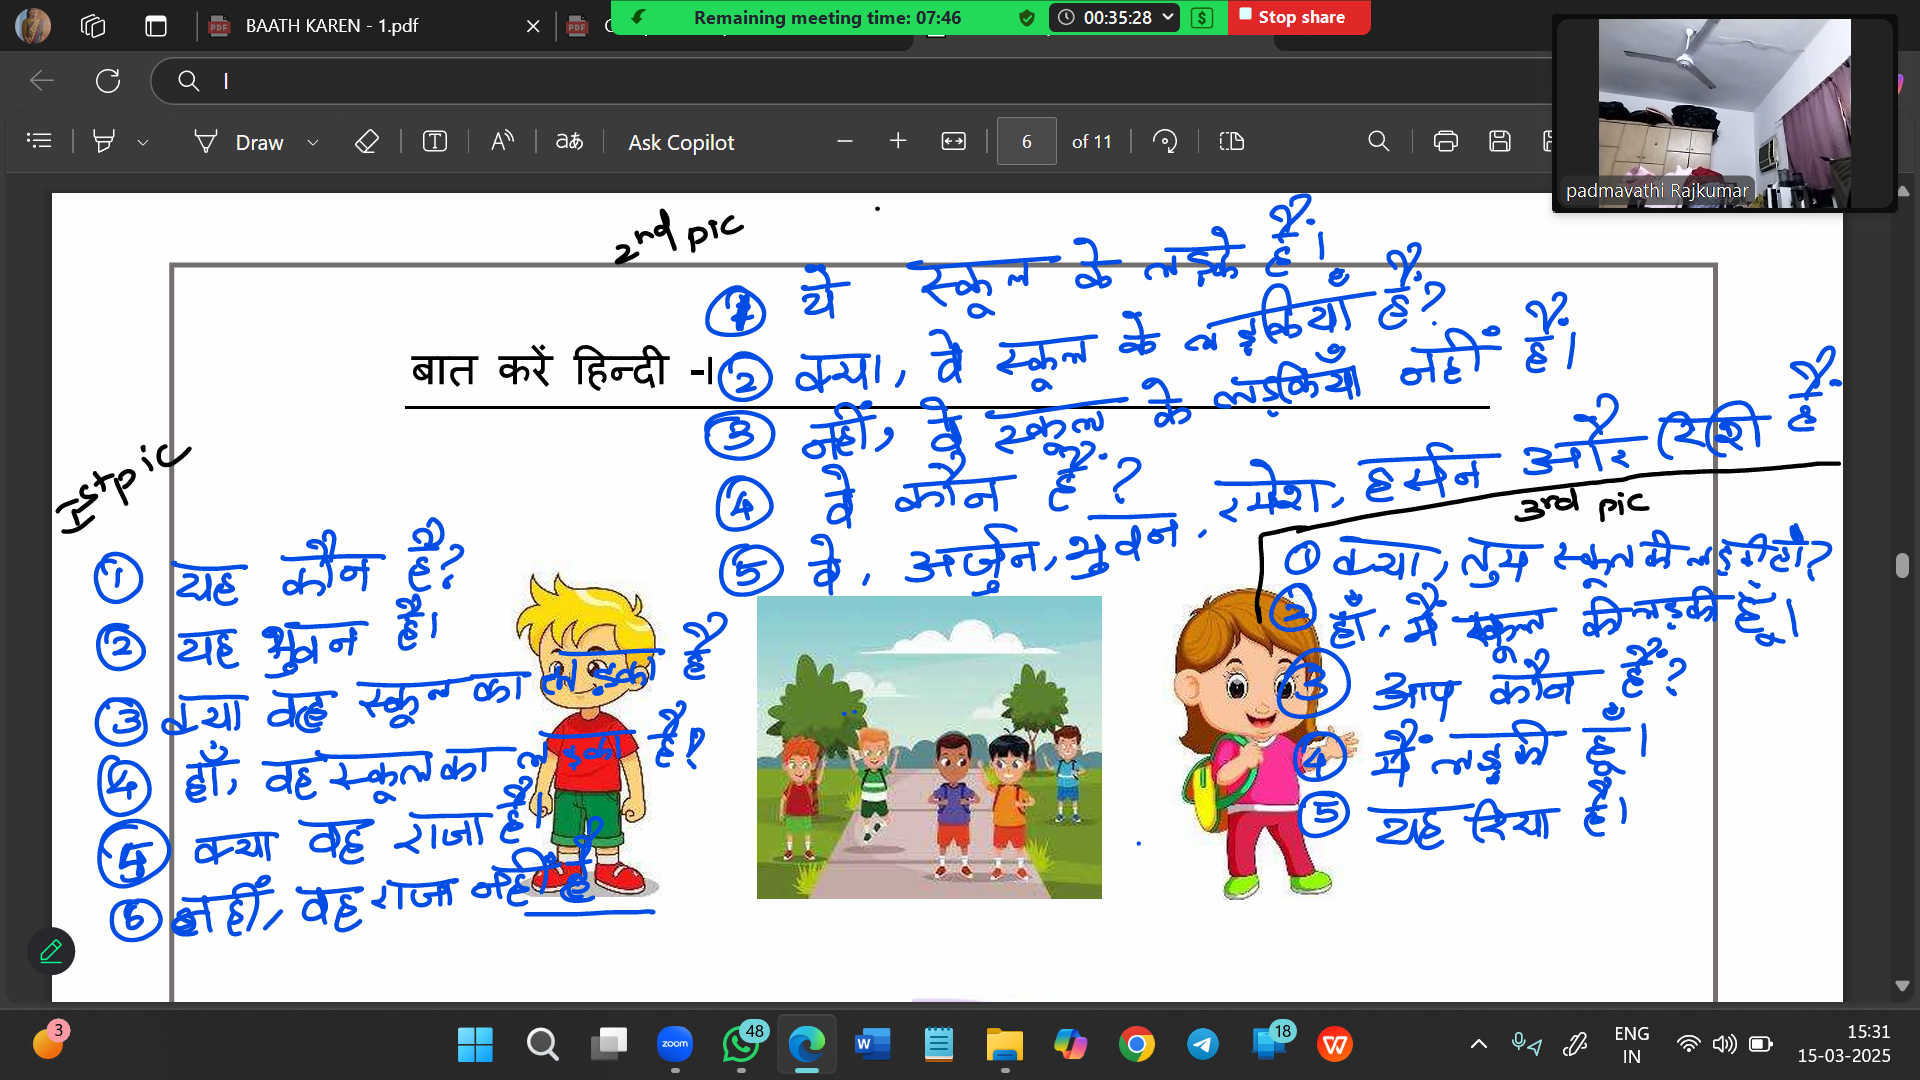Zoom in the PDF page
Viewport: 1920px width, 1080px height.
point(898,141)
